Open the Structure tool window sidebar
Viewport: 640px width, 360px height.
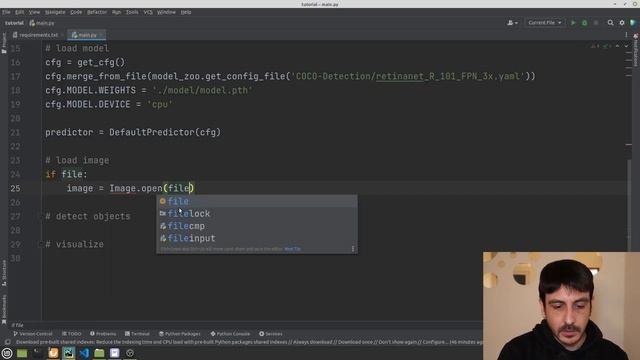[x=4, y=273]
